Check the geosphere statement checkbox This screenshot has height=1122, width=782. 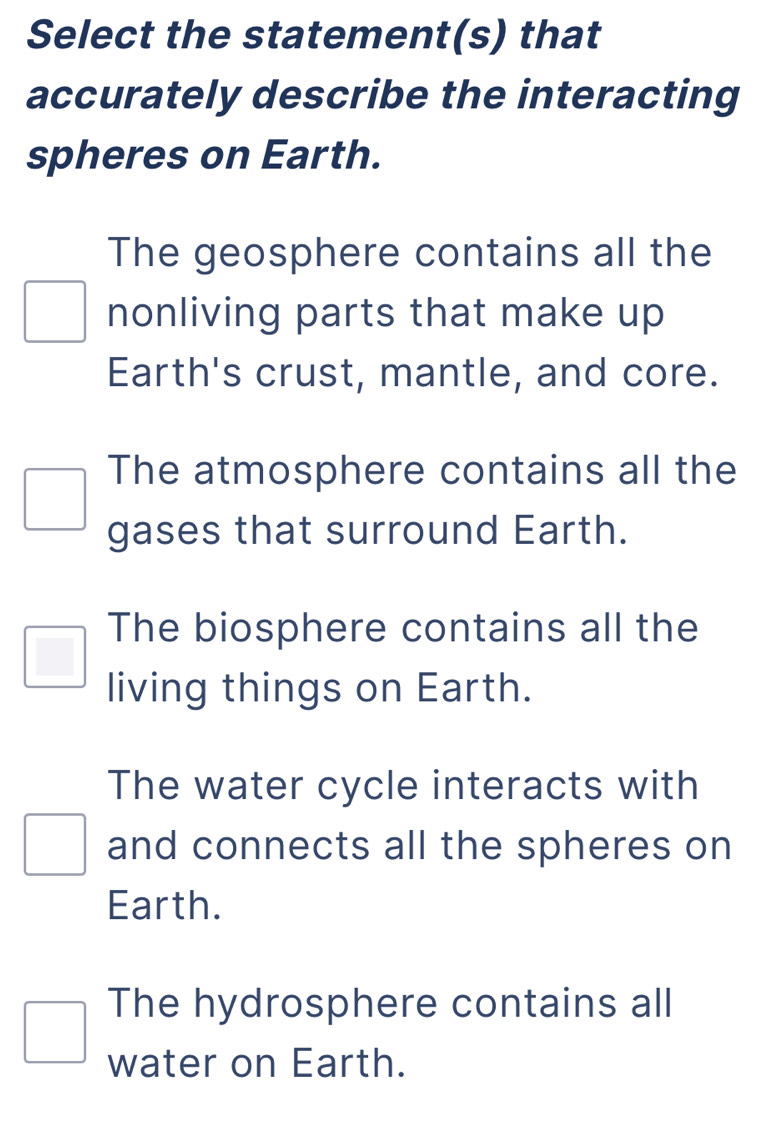(55, 312)
